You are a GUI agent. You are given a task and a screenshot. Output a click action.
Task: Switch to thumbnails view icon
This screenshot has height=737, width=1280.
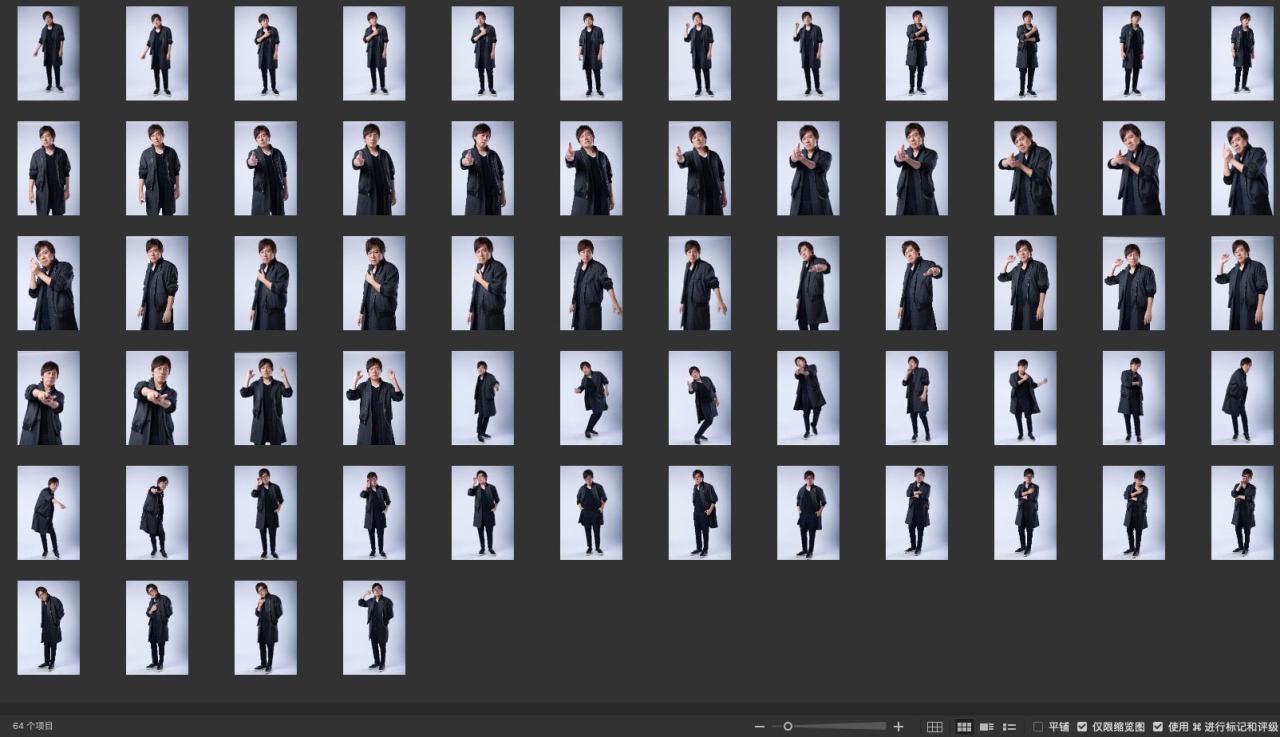pos(964,726)
